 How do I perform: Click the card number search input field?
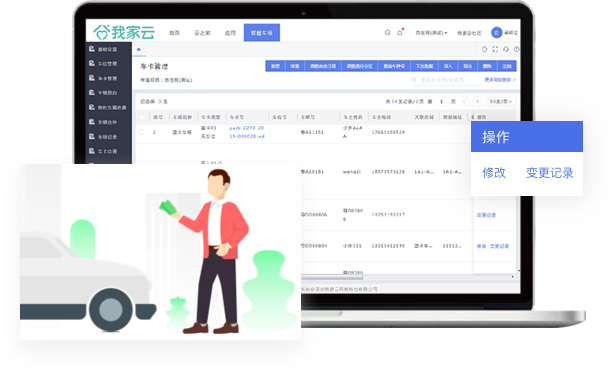445,80
